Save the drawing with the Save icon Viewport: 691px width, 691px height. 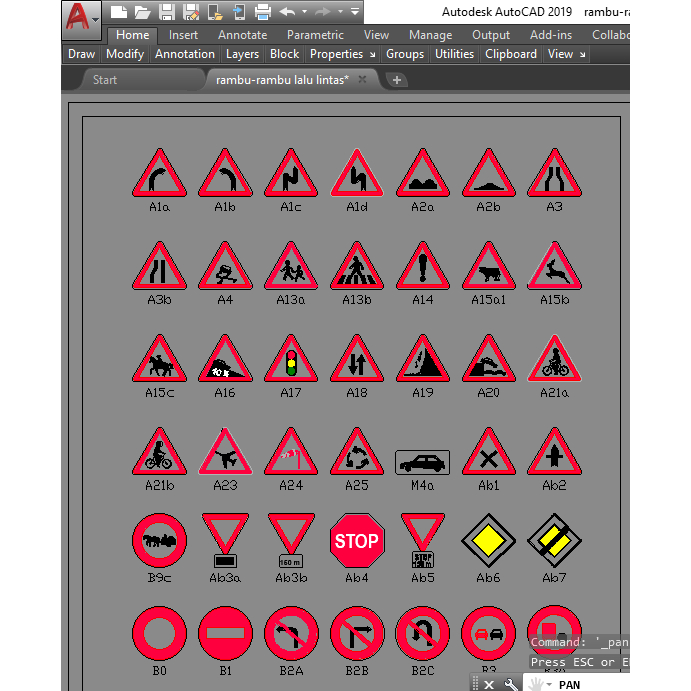click(167, 12)
